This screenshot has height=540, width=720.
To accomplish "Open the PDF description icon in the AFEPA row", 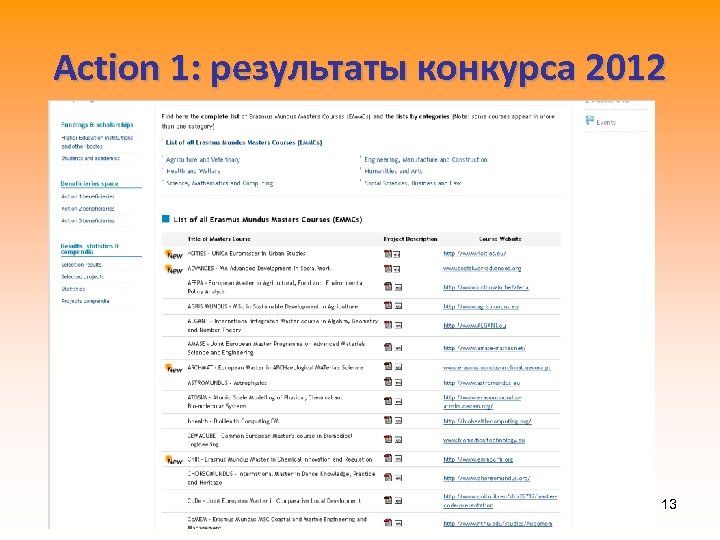I will [388, 287].
